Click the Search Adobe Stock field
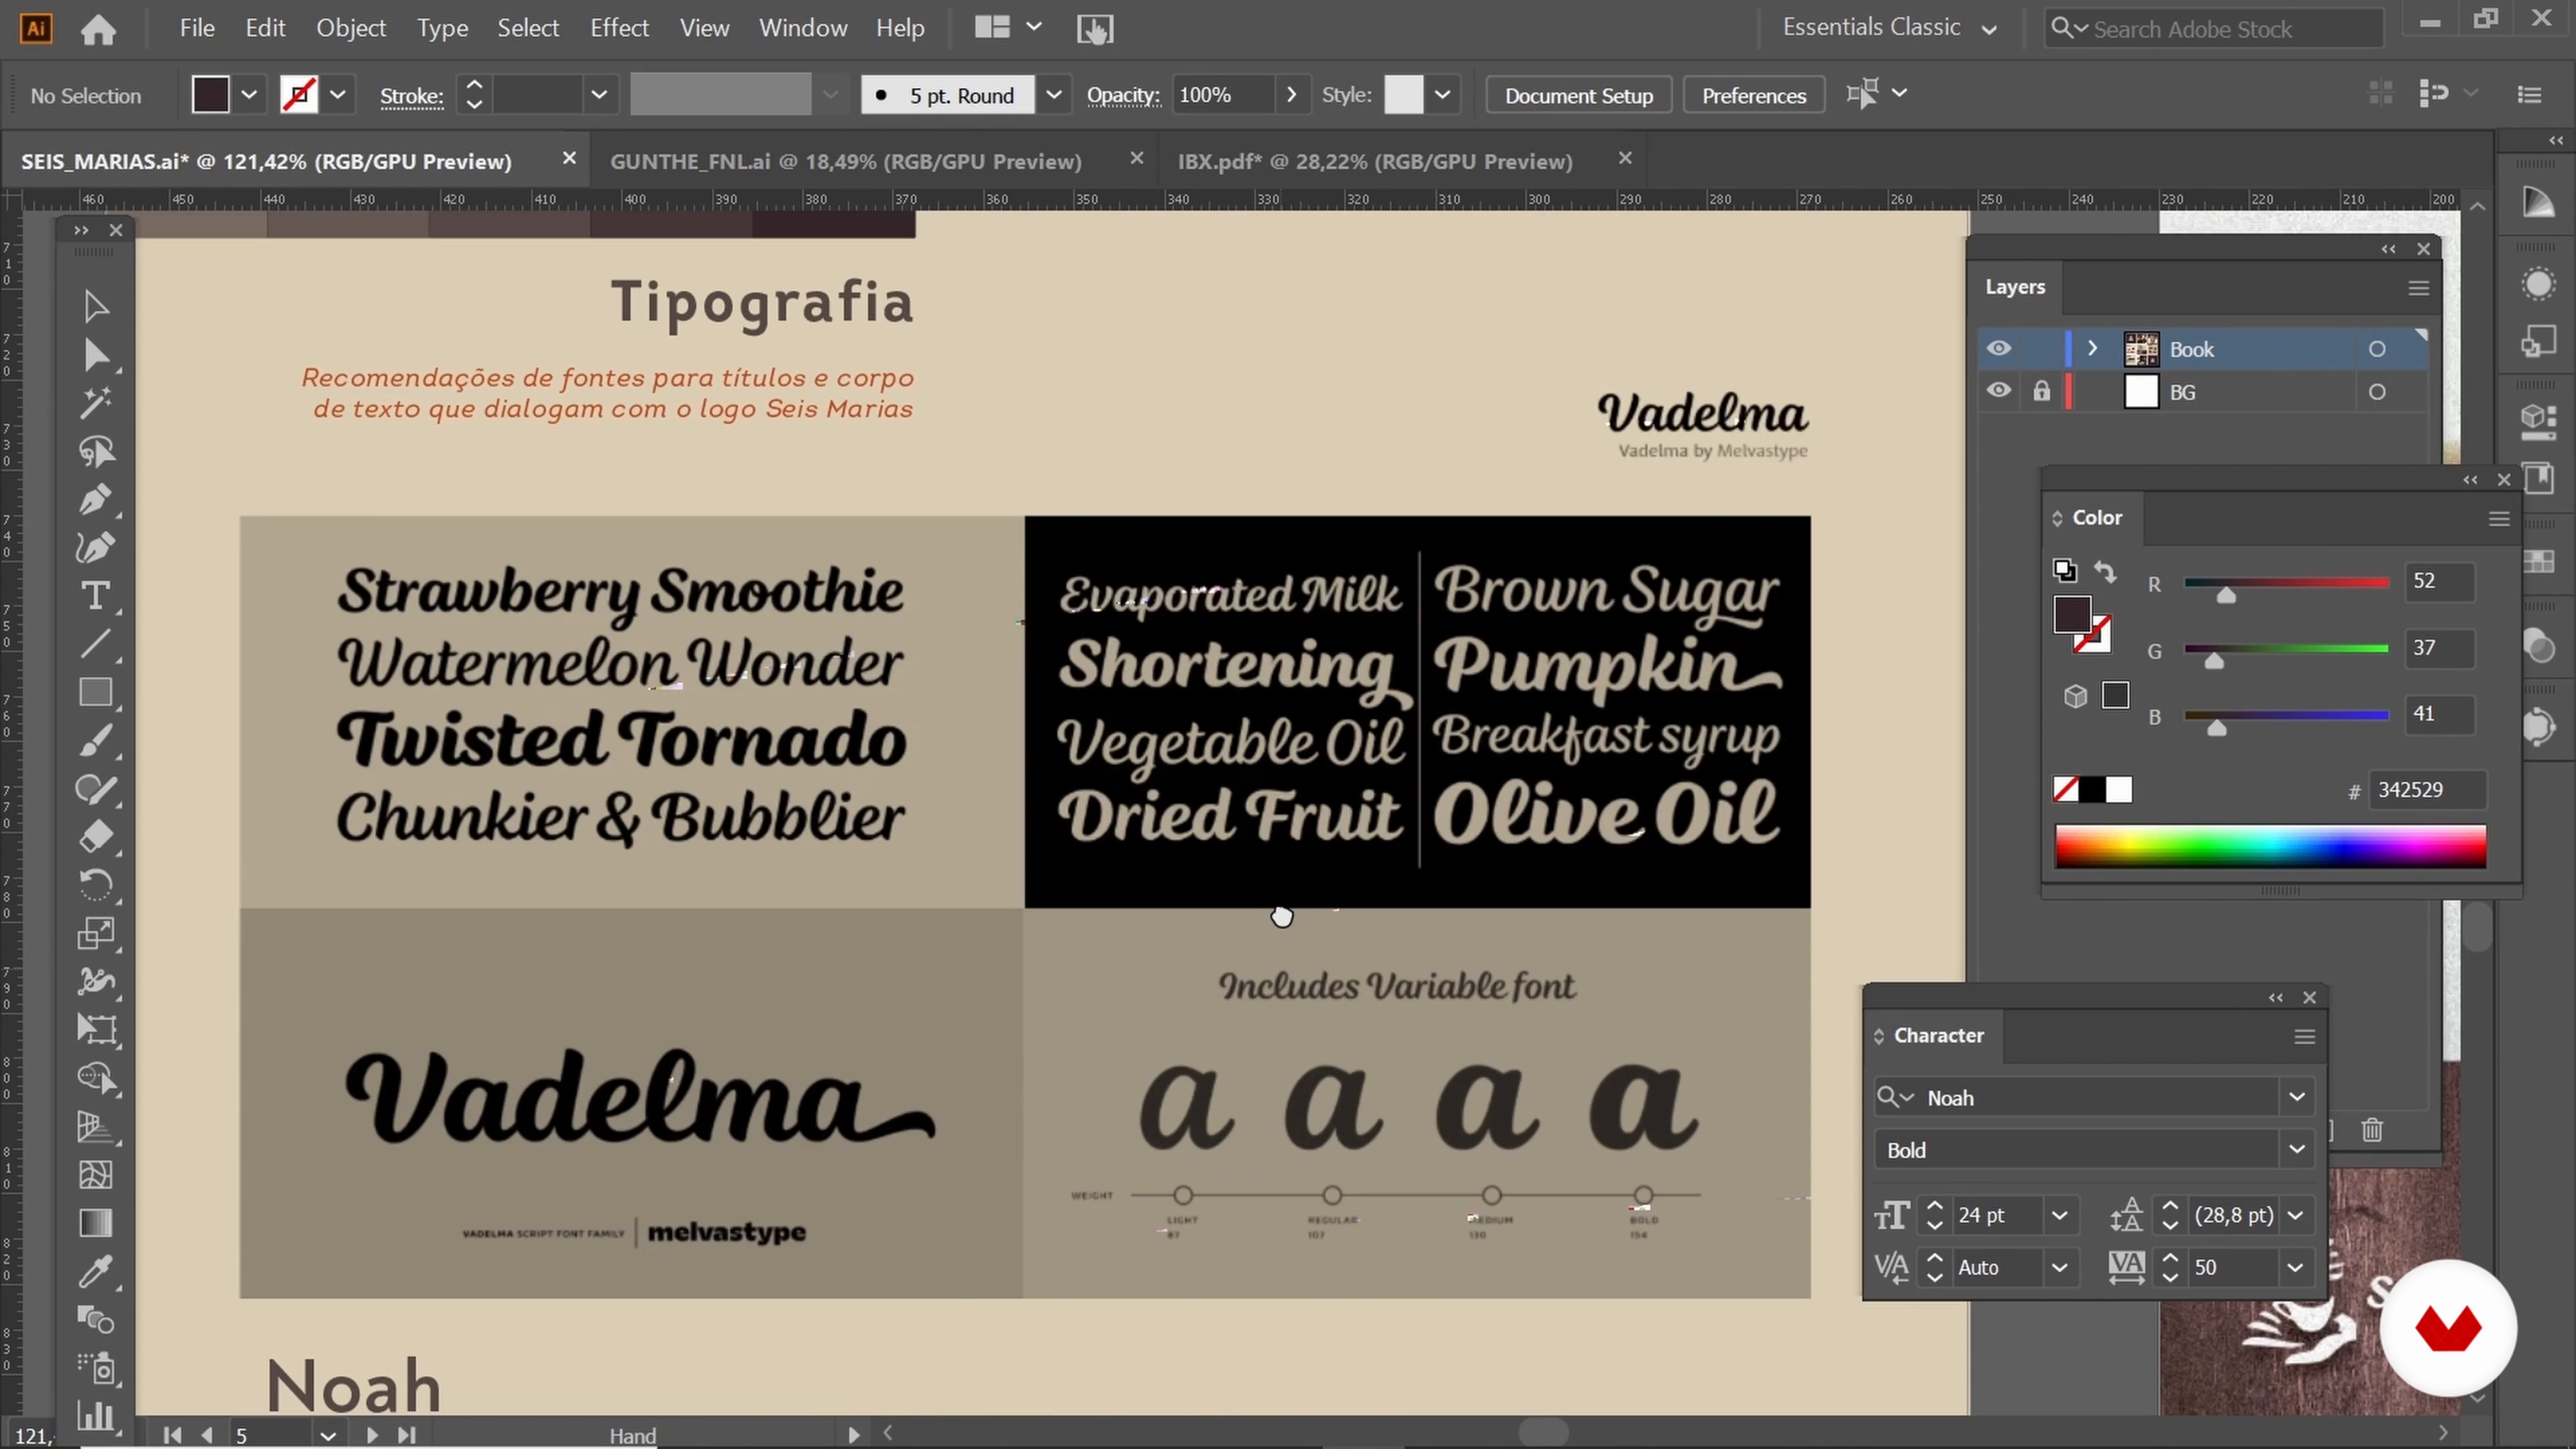This screenshot has height=1449, width=2576. (x=2214, y=29)
